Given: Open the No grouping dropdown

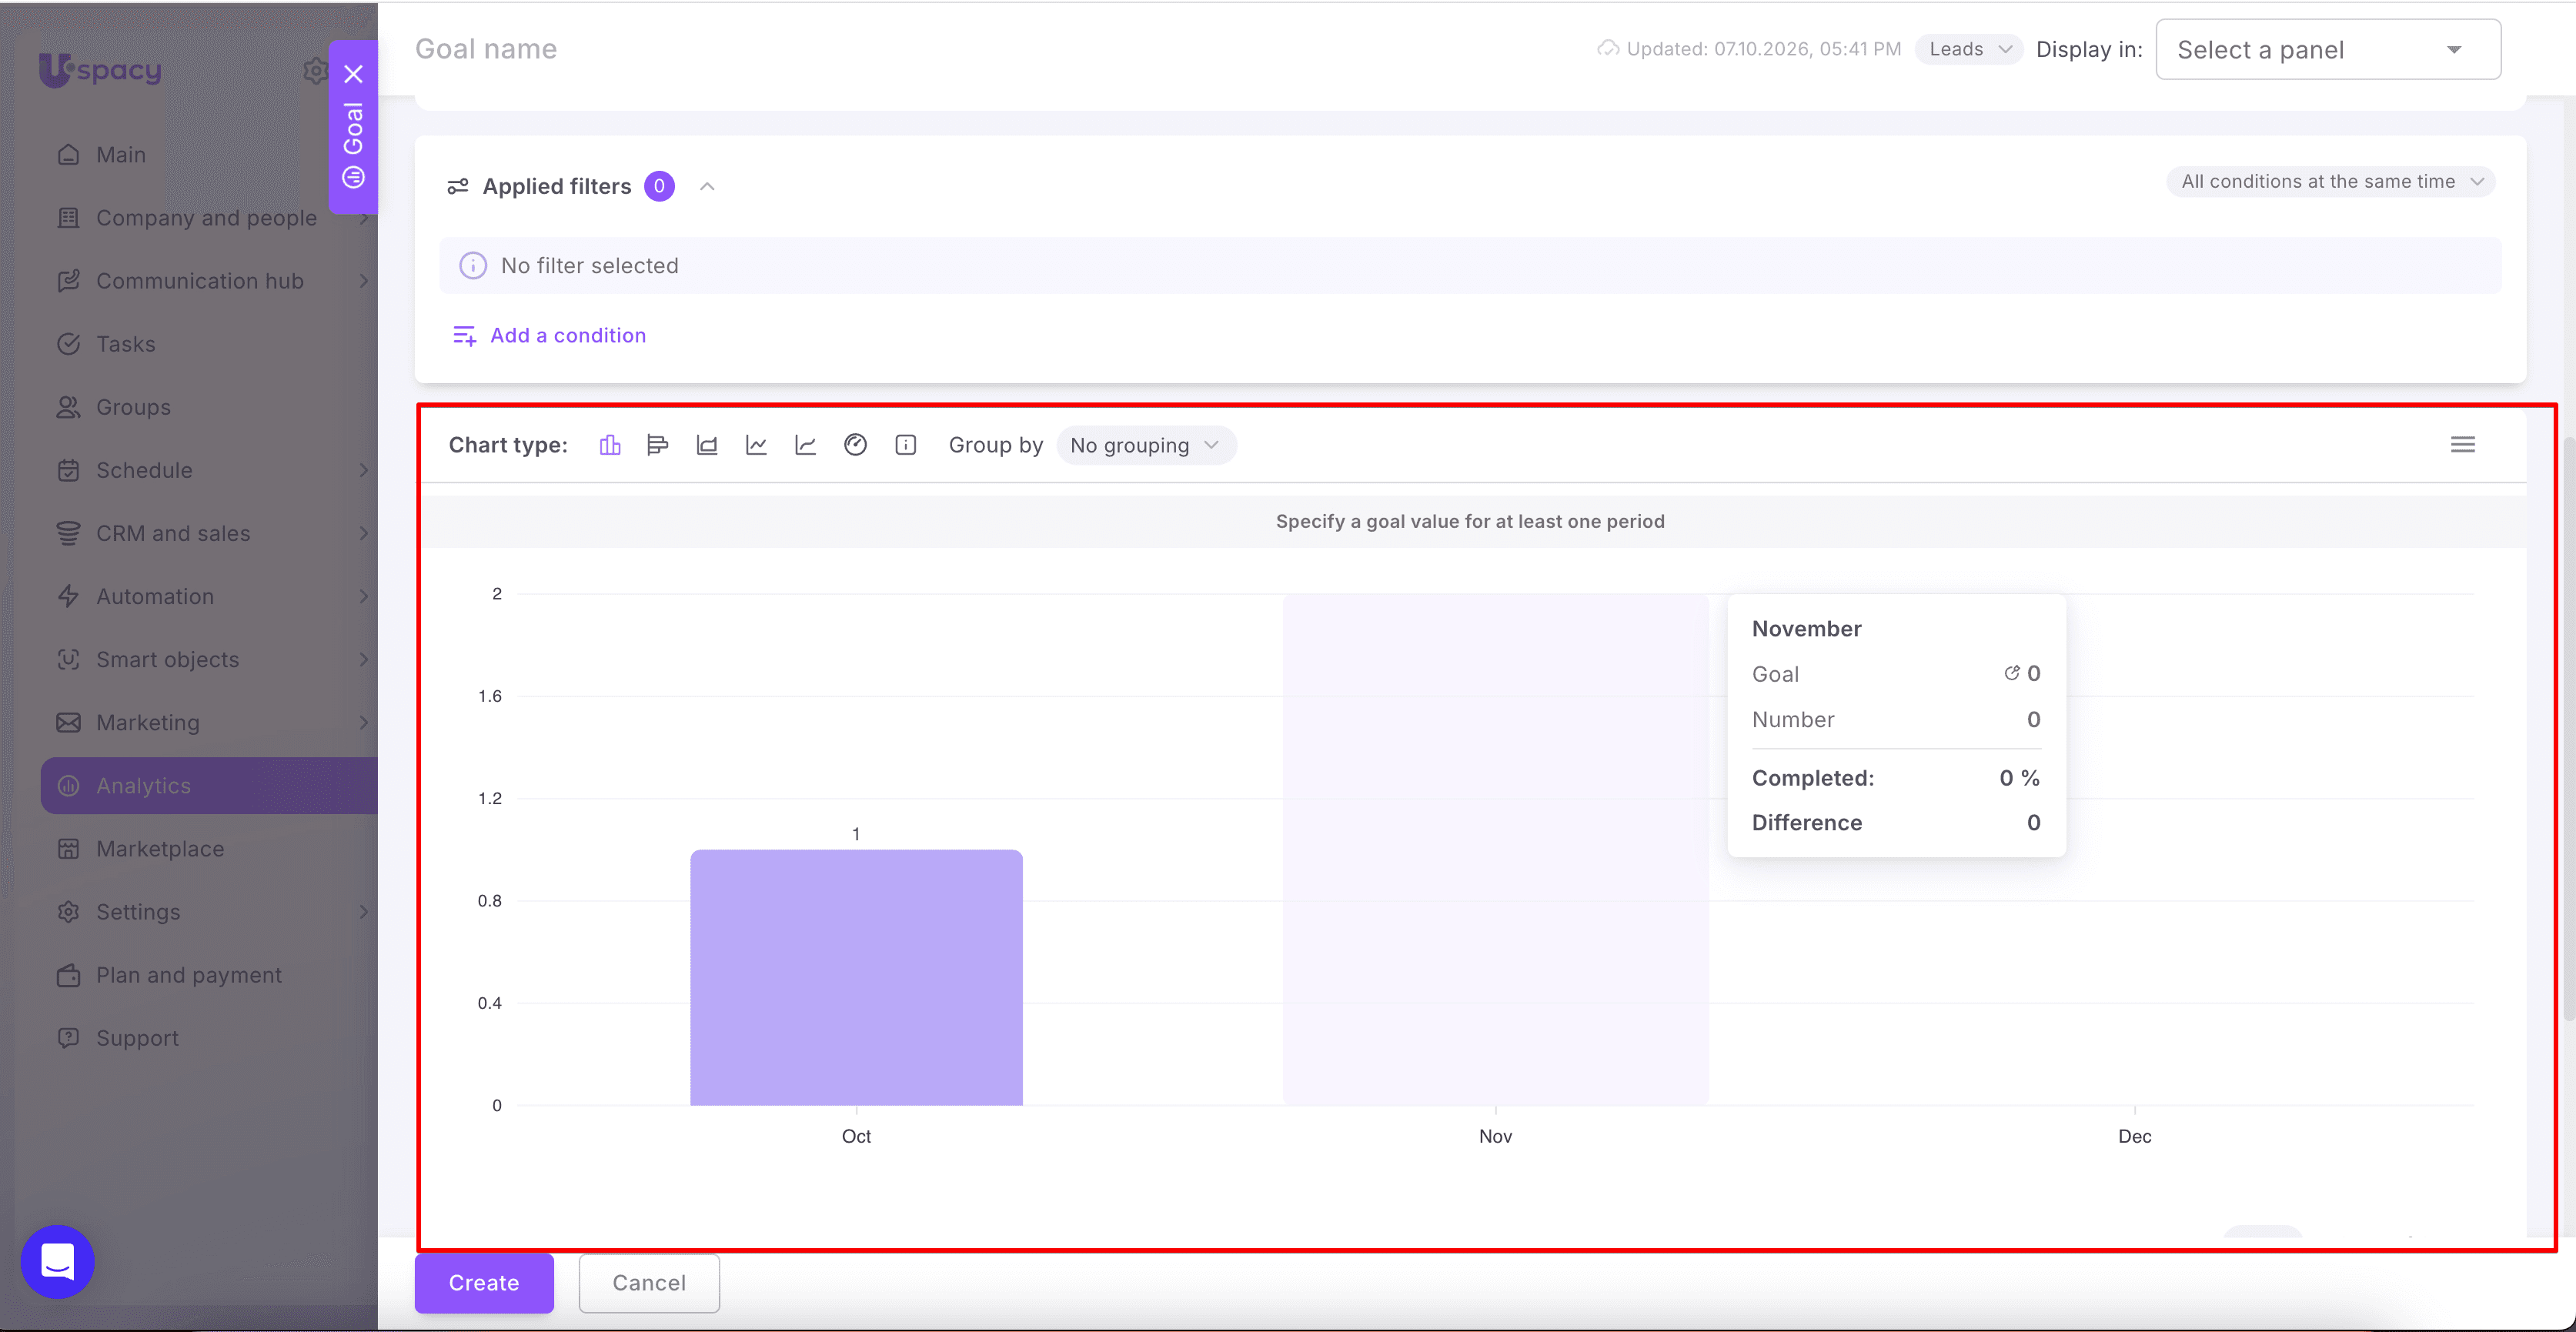Looking at the screenshot, I should tap(1146, 445).
